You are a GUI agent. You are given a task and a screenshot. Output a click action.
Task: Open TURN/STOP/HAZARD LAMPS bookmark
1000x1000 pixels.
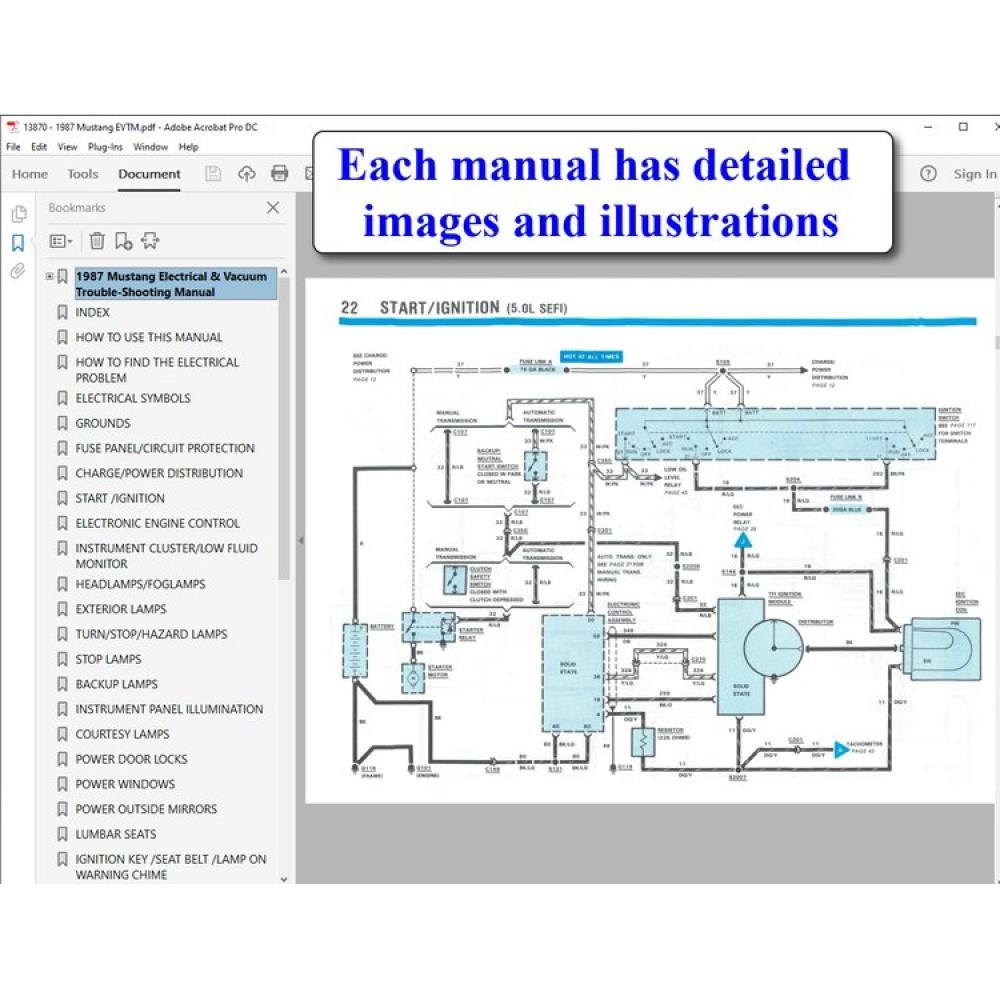tap(151, 634)
